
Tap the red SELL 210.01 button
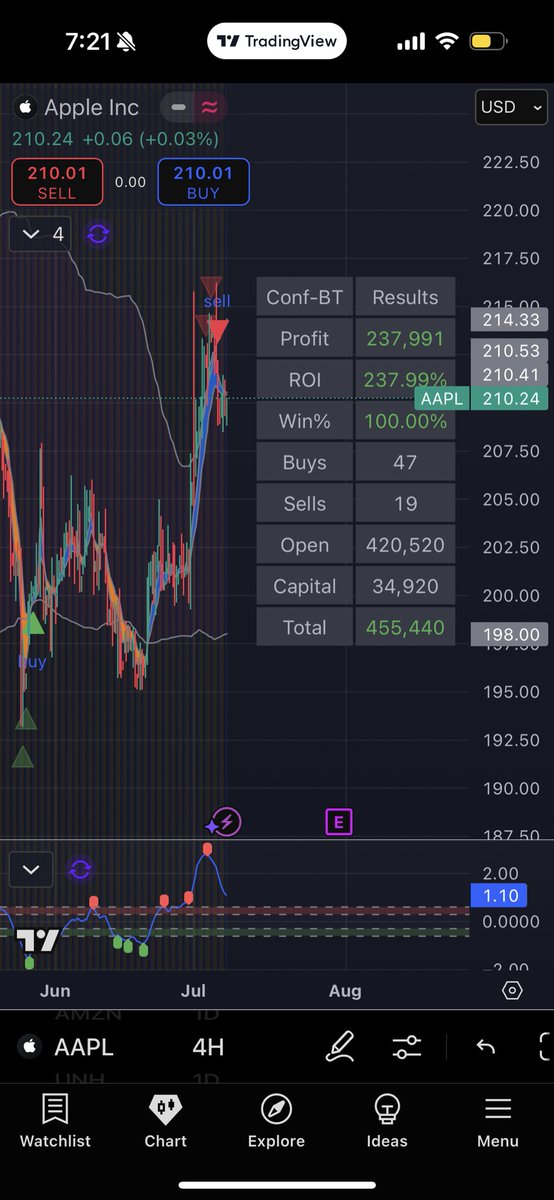(x=57, y=182)
